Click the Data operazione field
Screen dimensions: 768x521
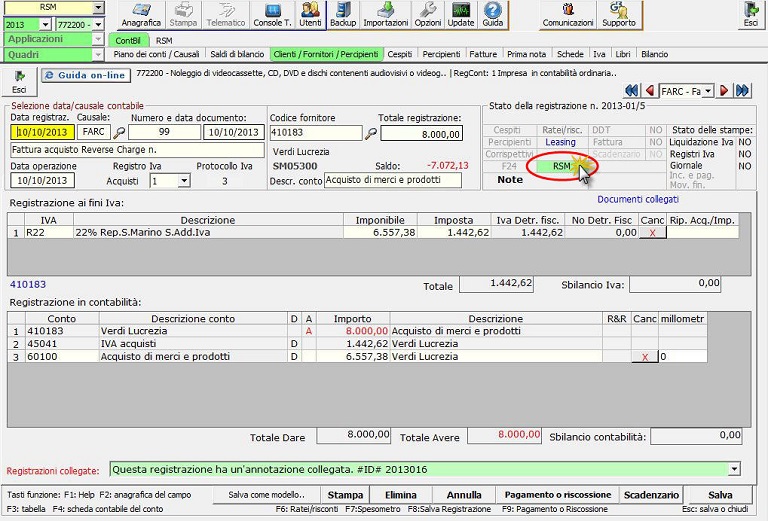(x=43, y=180)
